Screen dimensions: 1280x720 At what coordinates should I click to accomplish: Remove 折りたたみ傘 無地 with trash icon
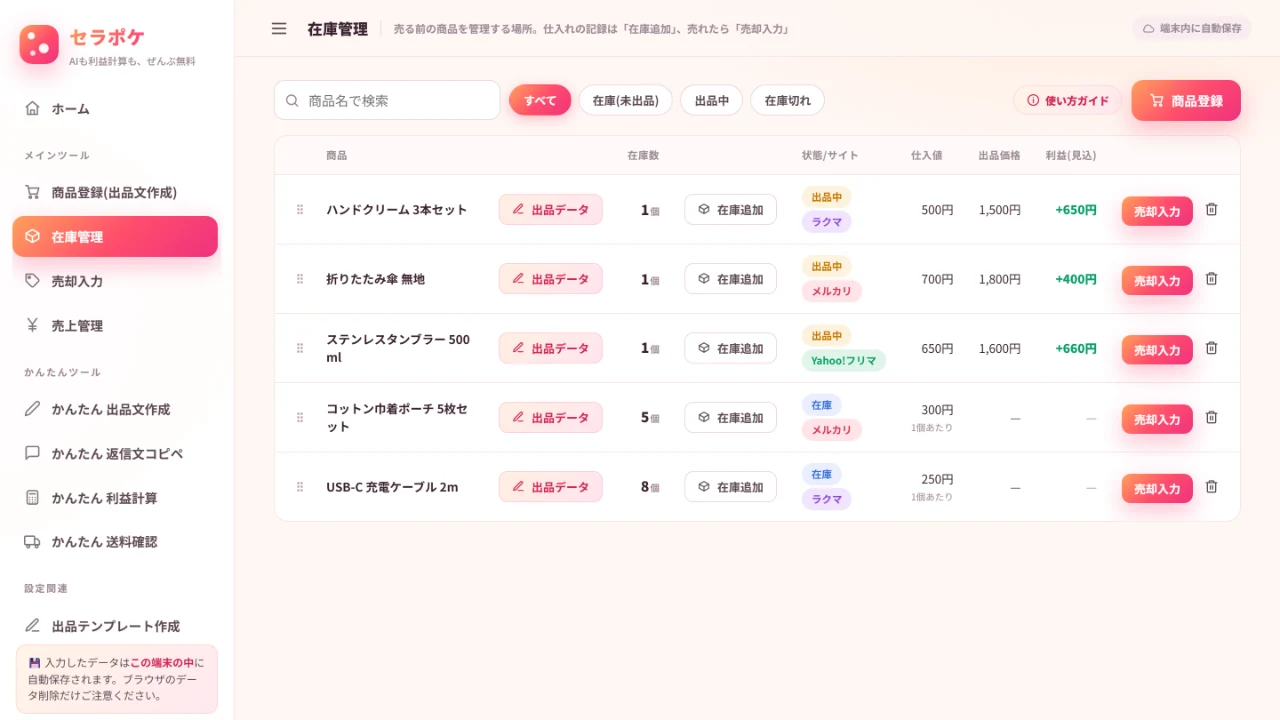tap(1211, 279)
